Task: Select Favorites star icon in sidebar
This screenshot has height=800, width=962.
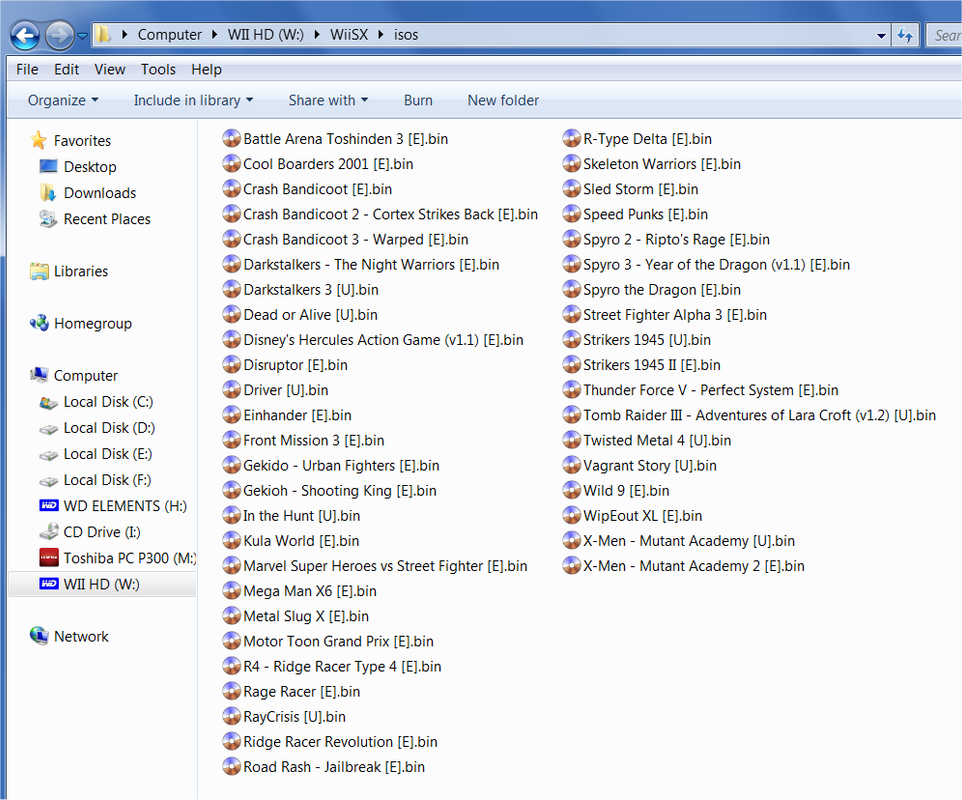Action: pyautogui.click(x=38, y=140)
